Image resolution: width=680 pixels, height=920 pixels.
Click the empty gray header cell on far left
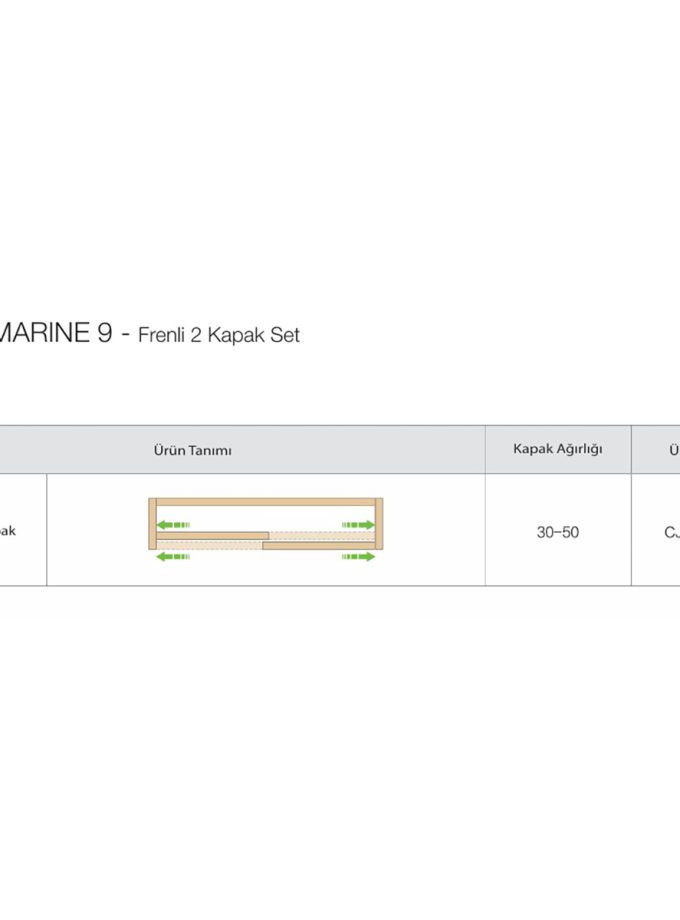pos(22,450)
